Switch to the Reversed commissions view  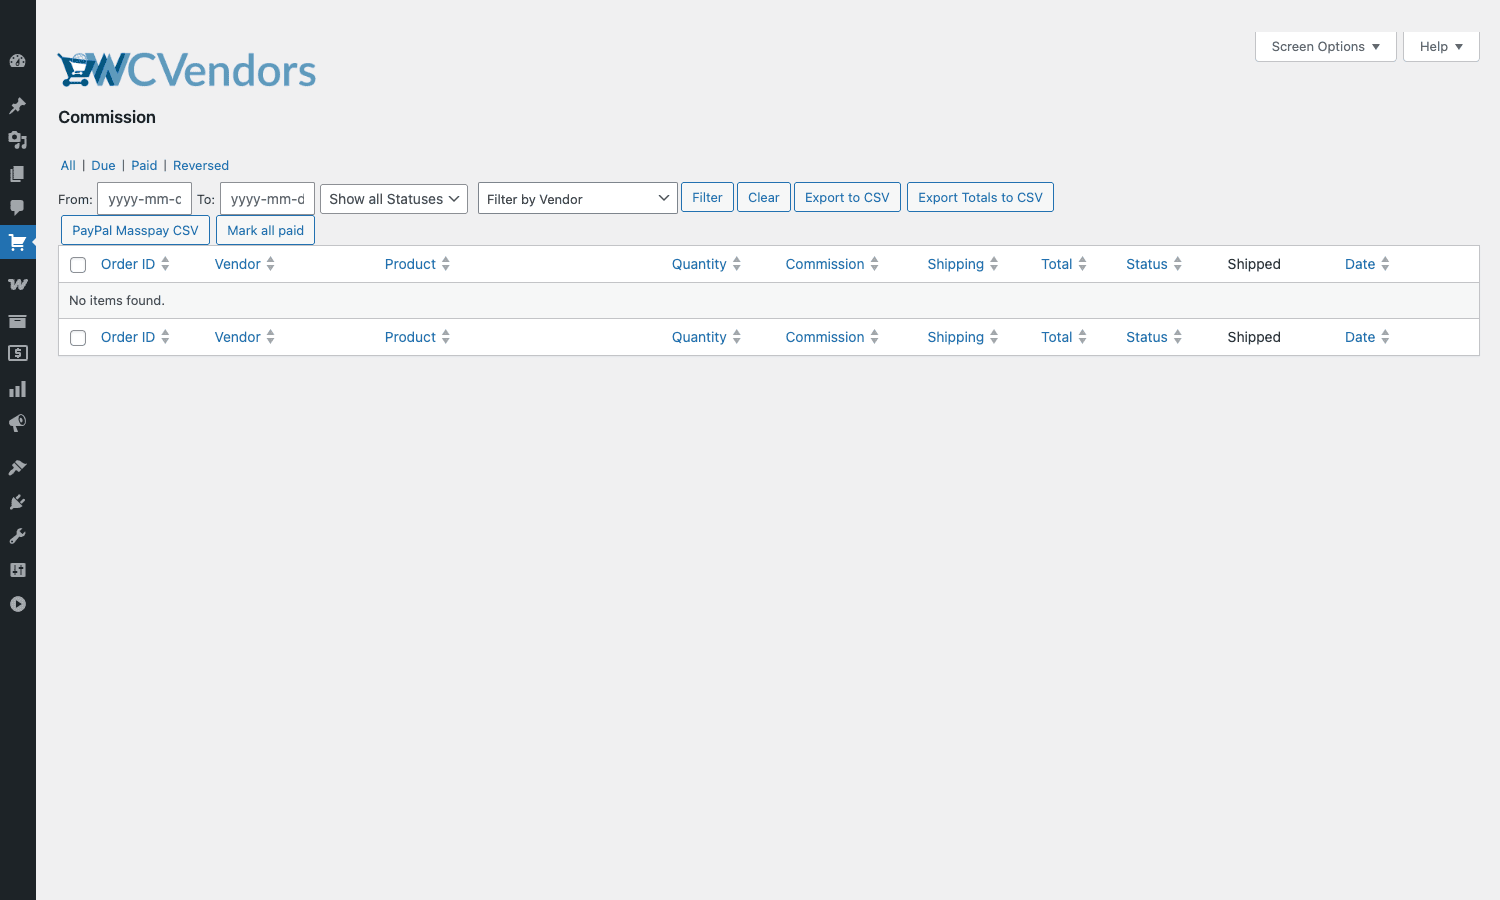click(201, 166)
